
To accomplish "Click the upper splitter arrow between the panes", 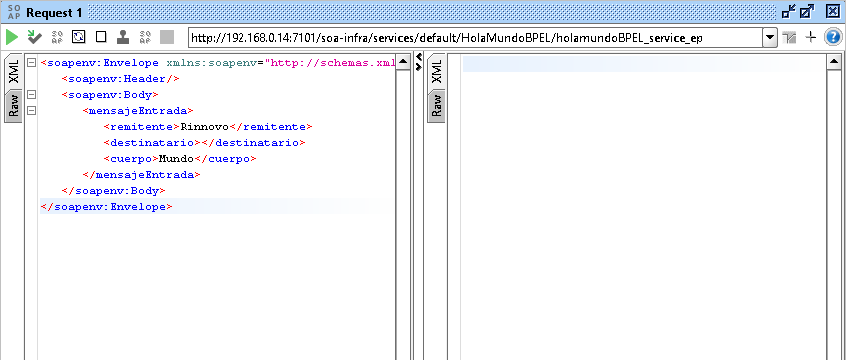I will [419, 57].
